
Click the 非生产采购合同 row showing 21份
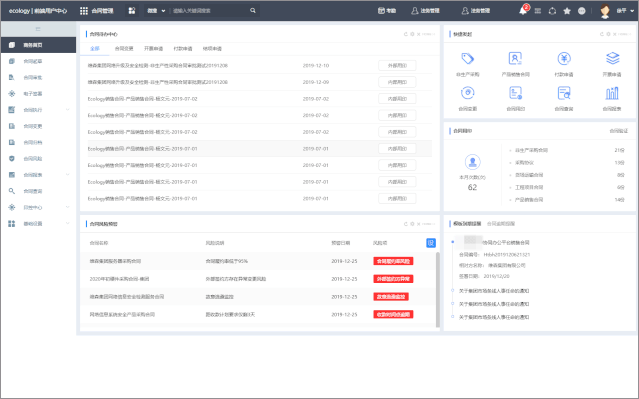coord(567,150)
